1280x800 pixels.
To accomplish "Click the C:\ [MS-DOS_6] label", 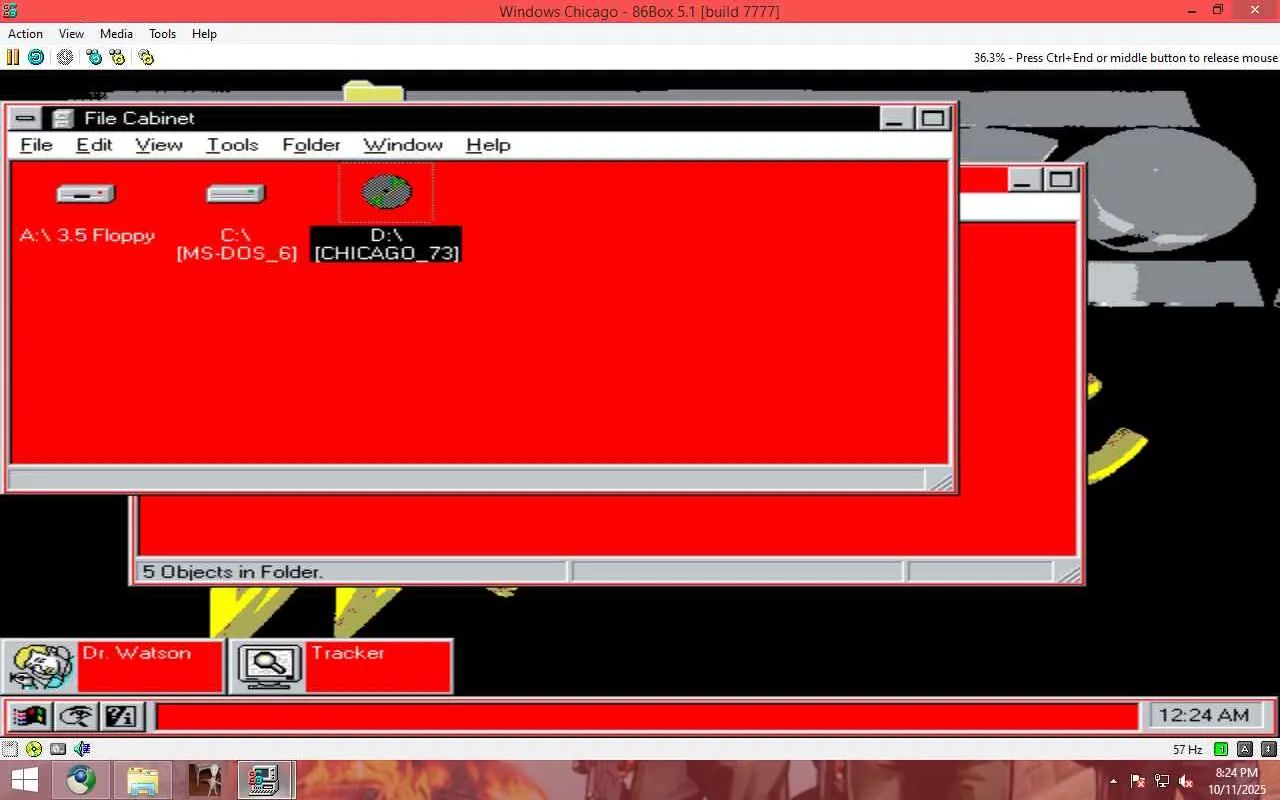I will [x=236, y=245].
